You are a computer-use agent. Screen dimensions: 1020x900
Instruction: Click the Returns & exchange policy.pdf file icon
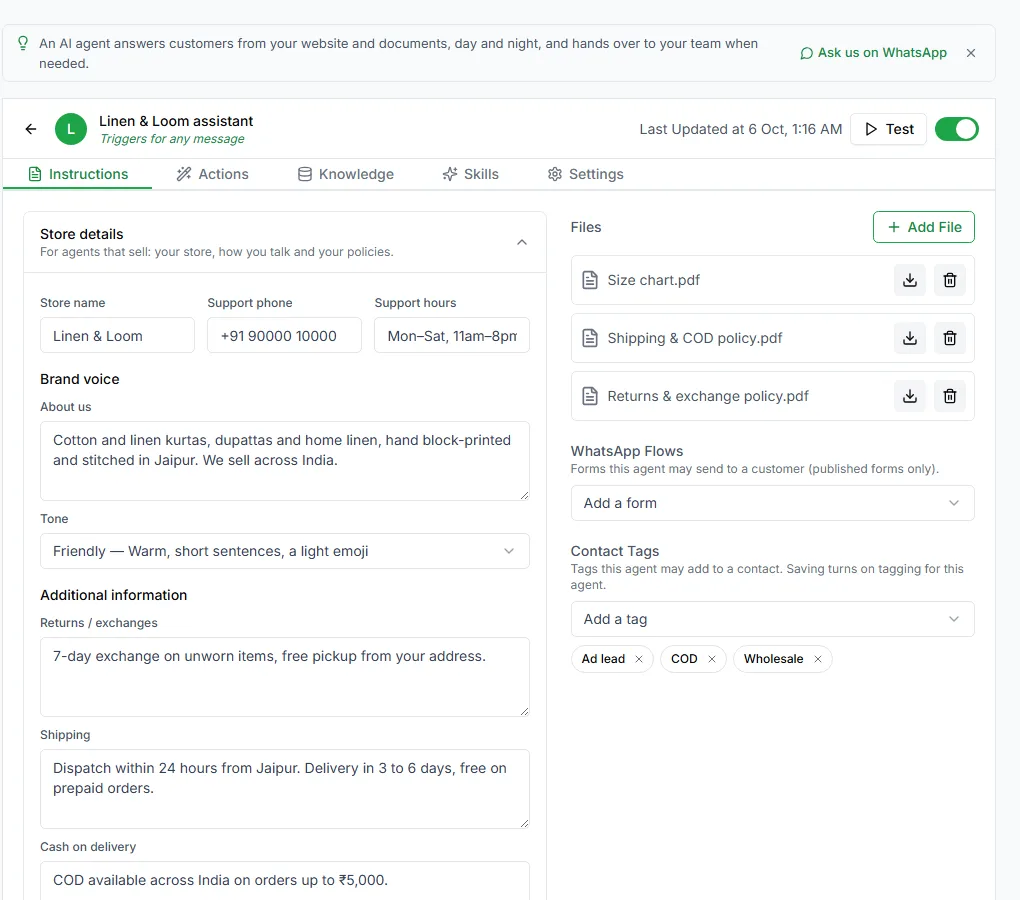589,396
